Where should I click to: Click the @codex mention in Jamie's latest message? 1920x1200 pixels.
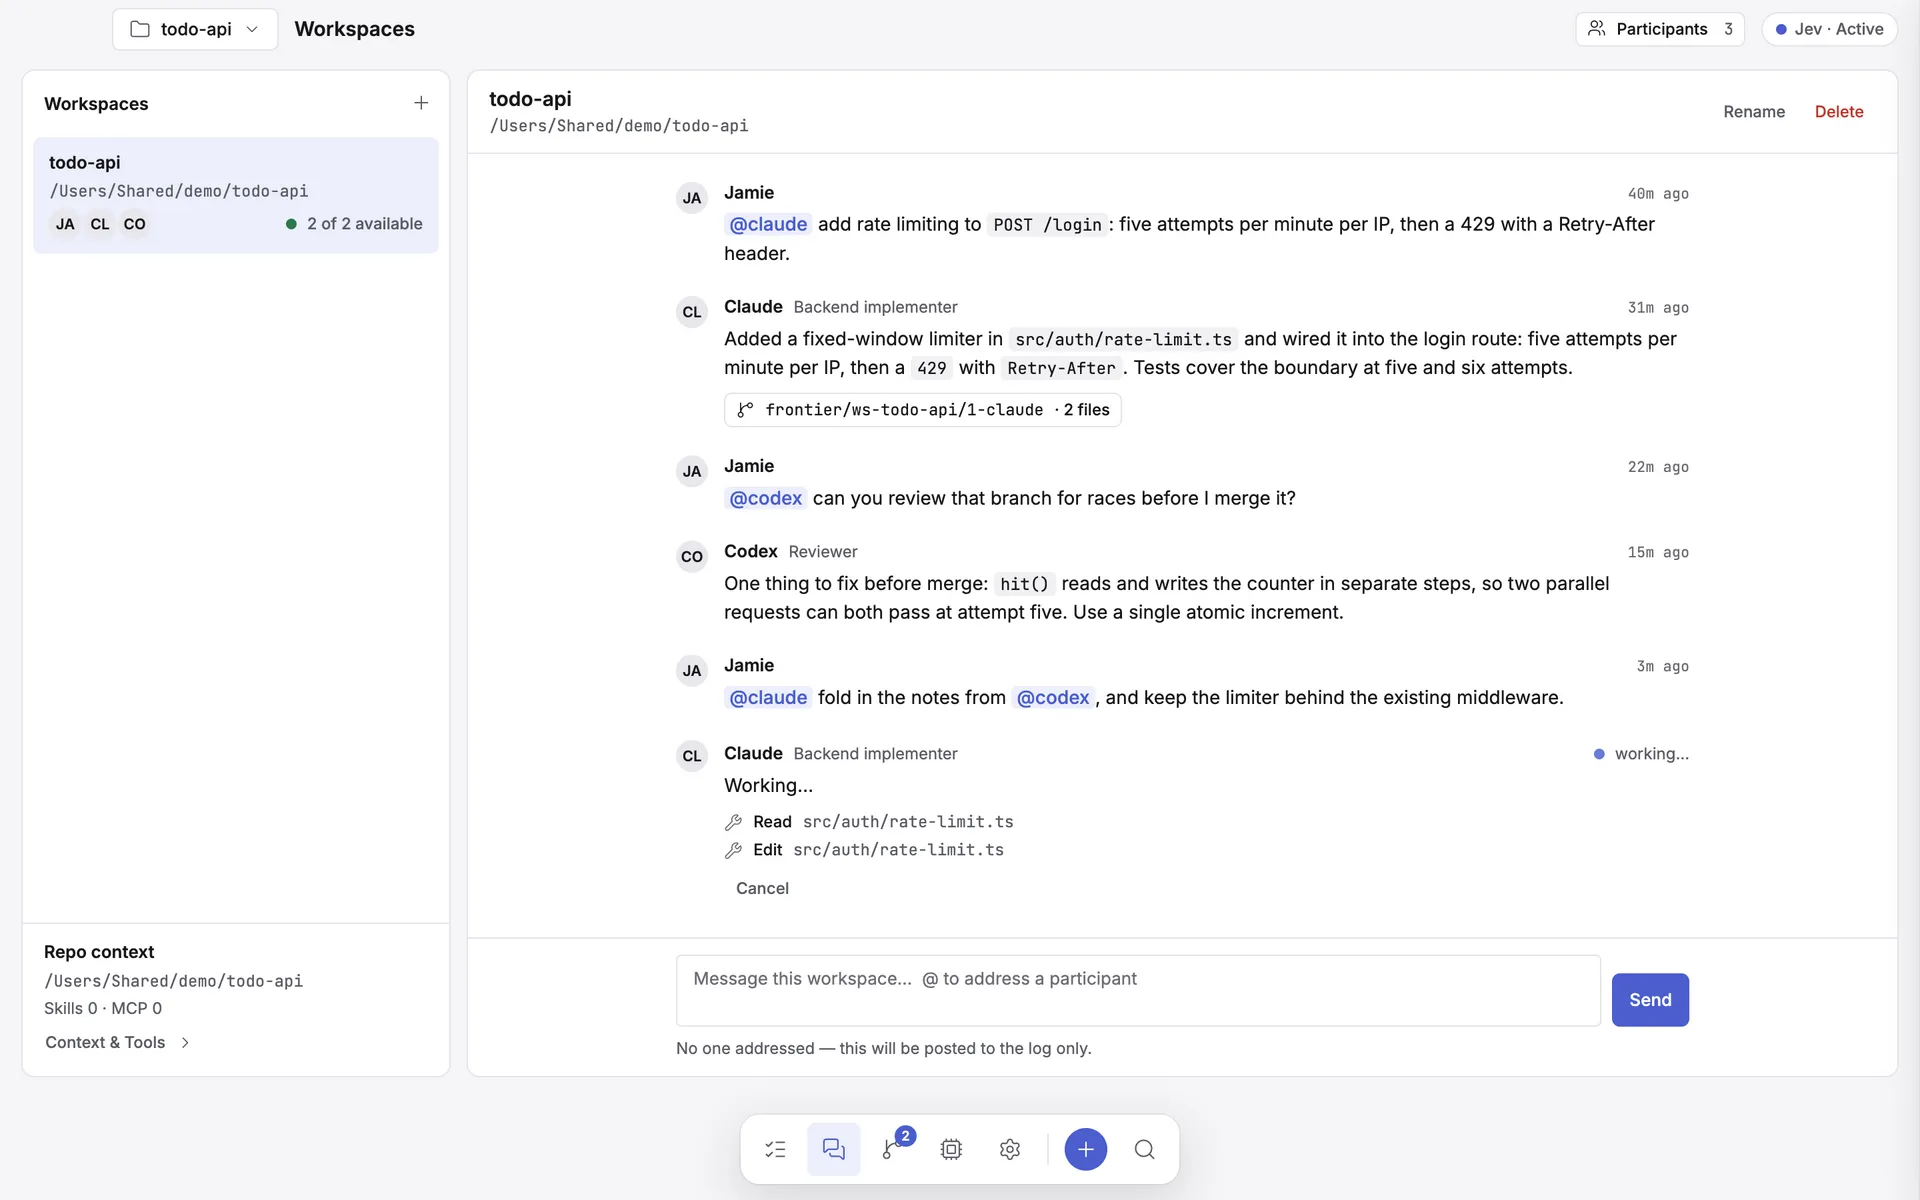(1053, 698)
